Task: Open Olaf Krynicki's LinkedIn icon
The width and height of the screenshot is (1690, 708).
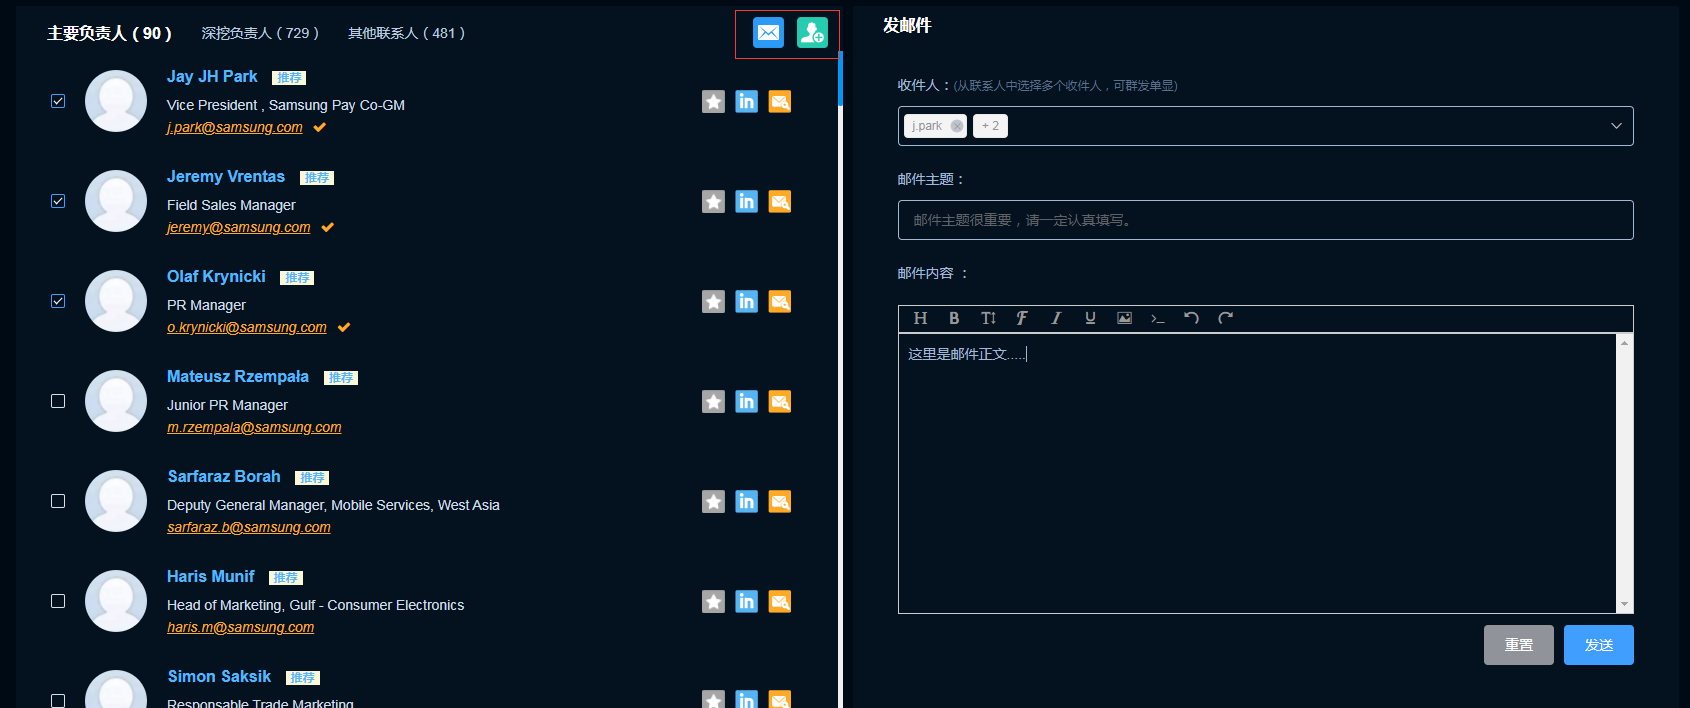Action: pyautogui.click(x=746, y=301)
